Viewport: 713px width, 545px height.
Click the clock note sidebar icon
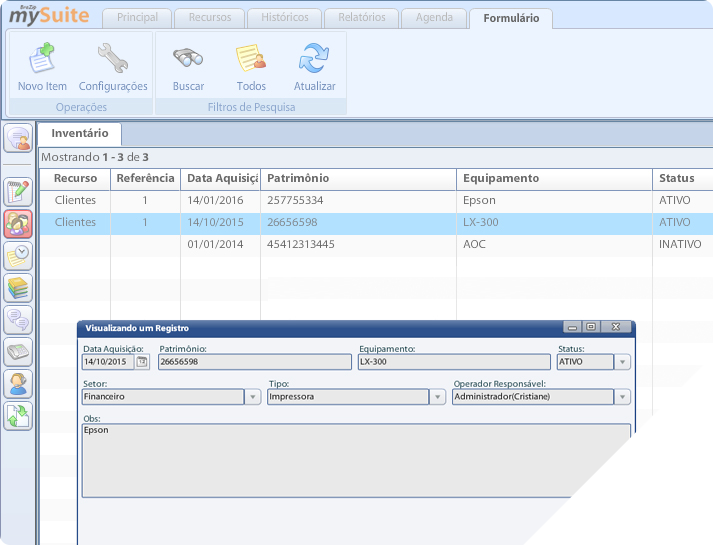(x=18, y=255)
